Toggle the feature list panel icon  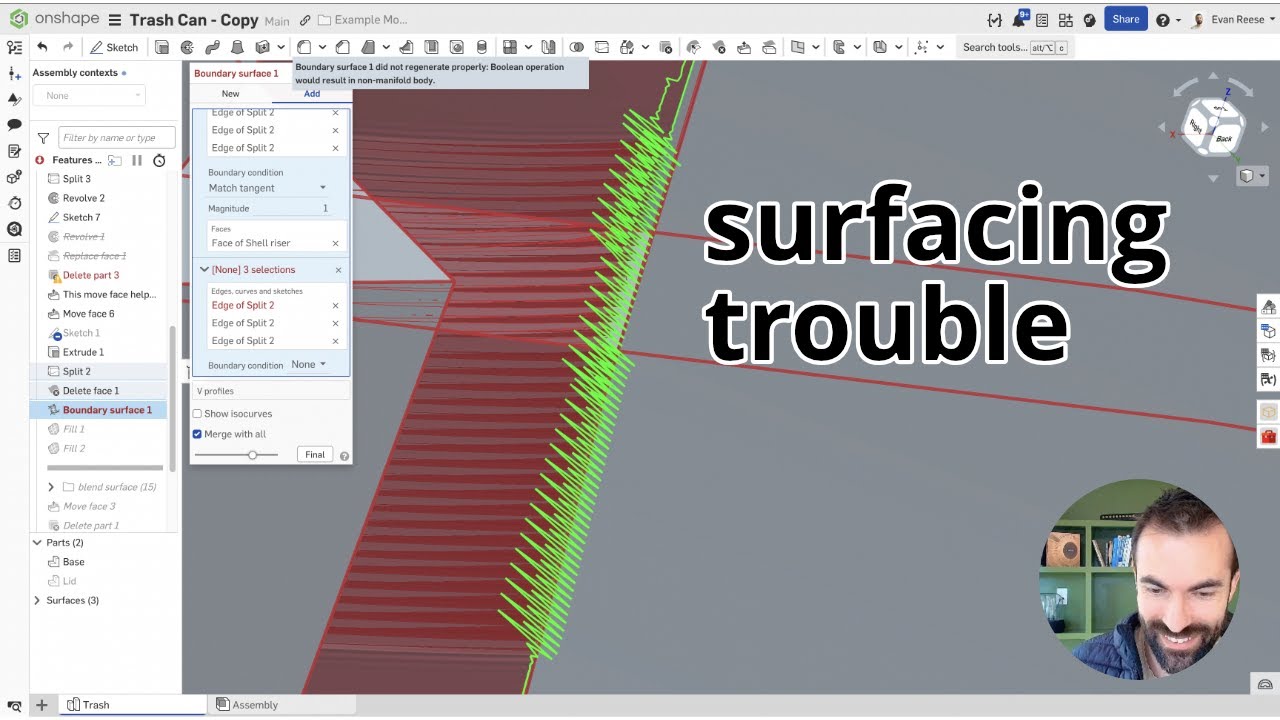coord(14,47)
